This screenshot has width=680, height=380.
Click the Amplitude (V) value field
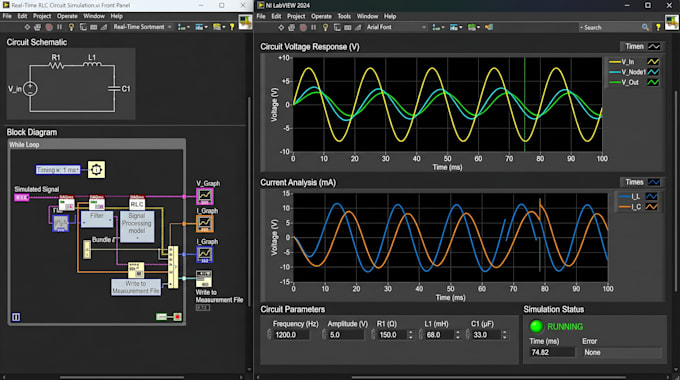[x=346, y=335]
